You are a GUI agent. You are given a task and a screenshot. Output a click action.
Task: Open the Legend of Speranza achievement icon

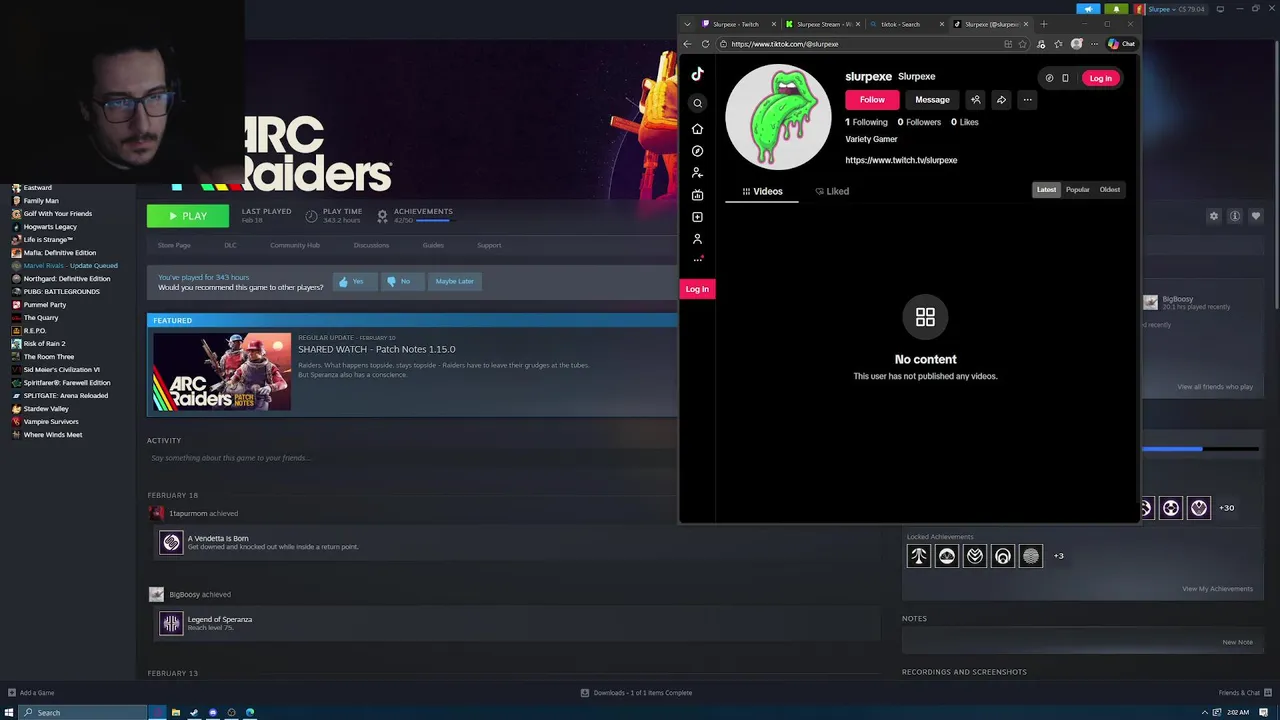pos(171,623)
